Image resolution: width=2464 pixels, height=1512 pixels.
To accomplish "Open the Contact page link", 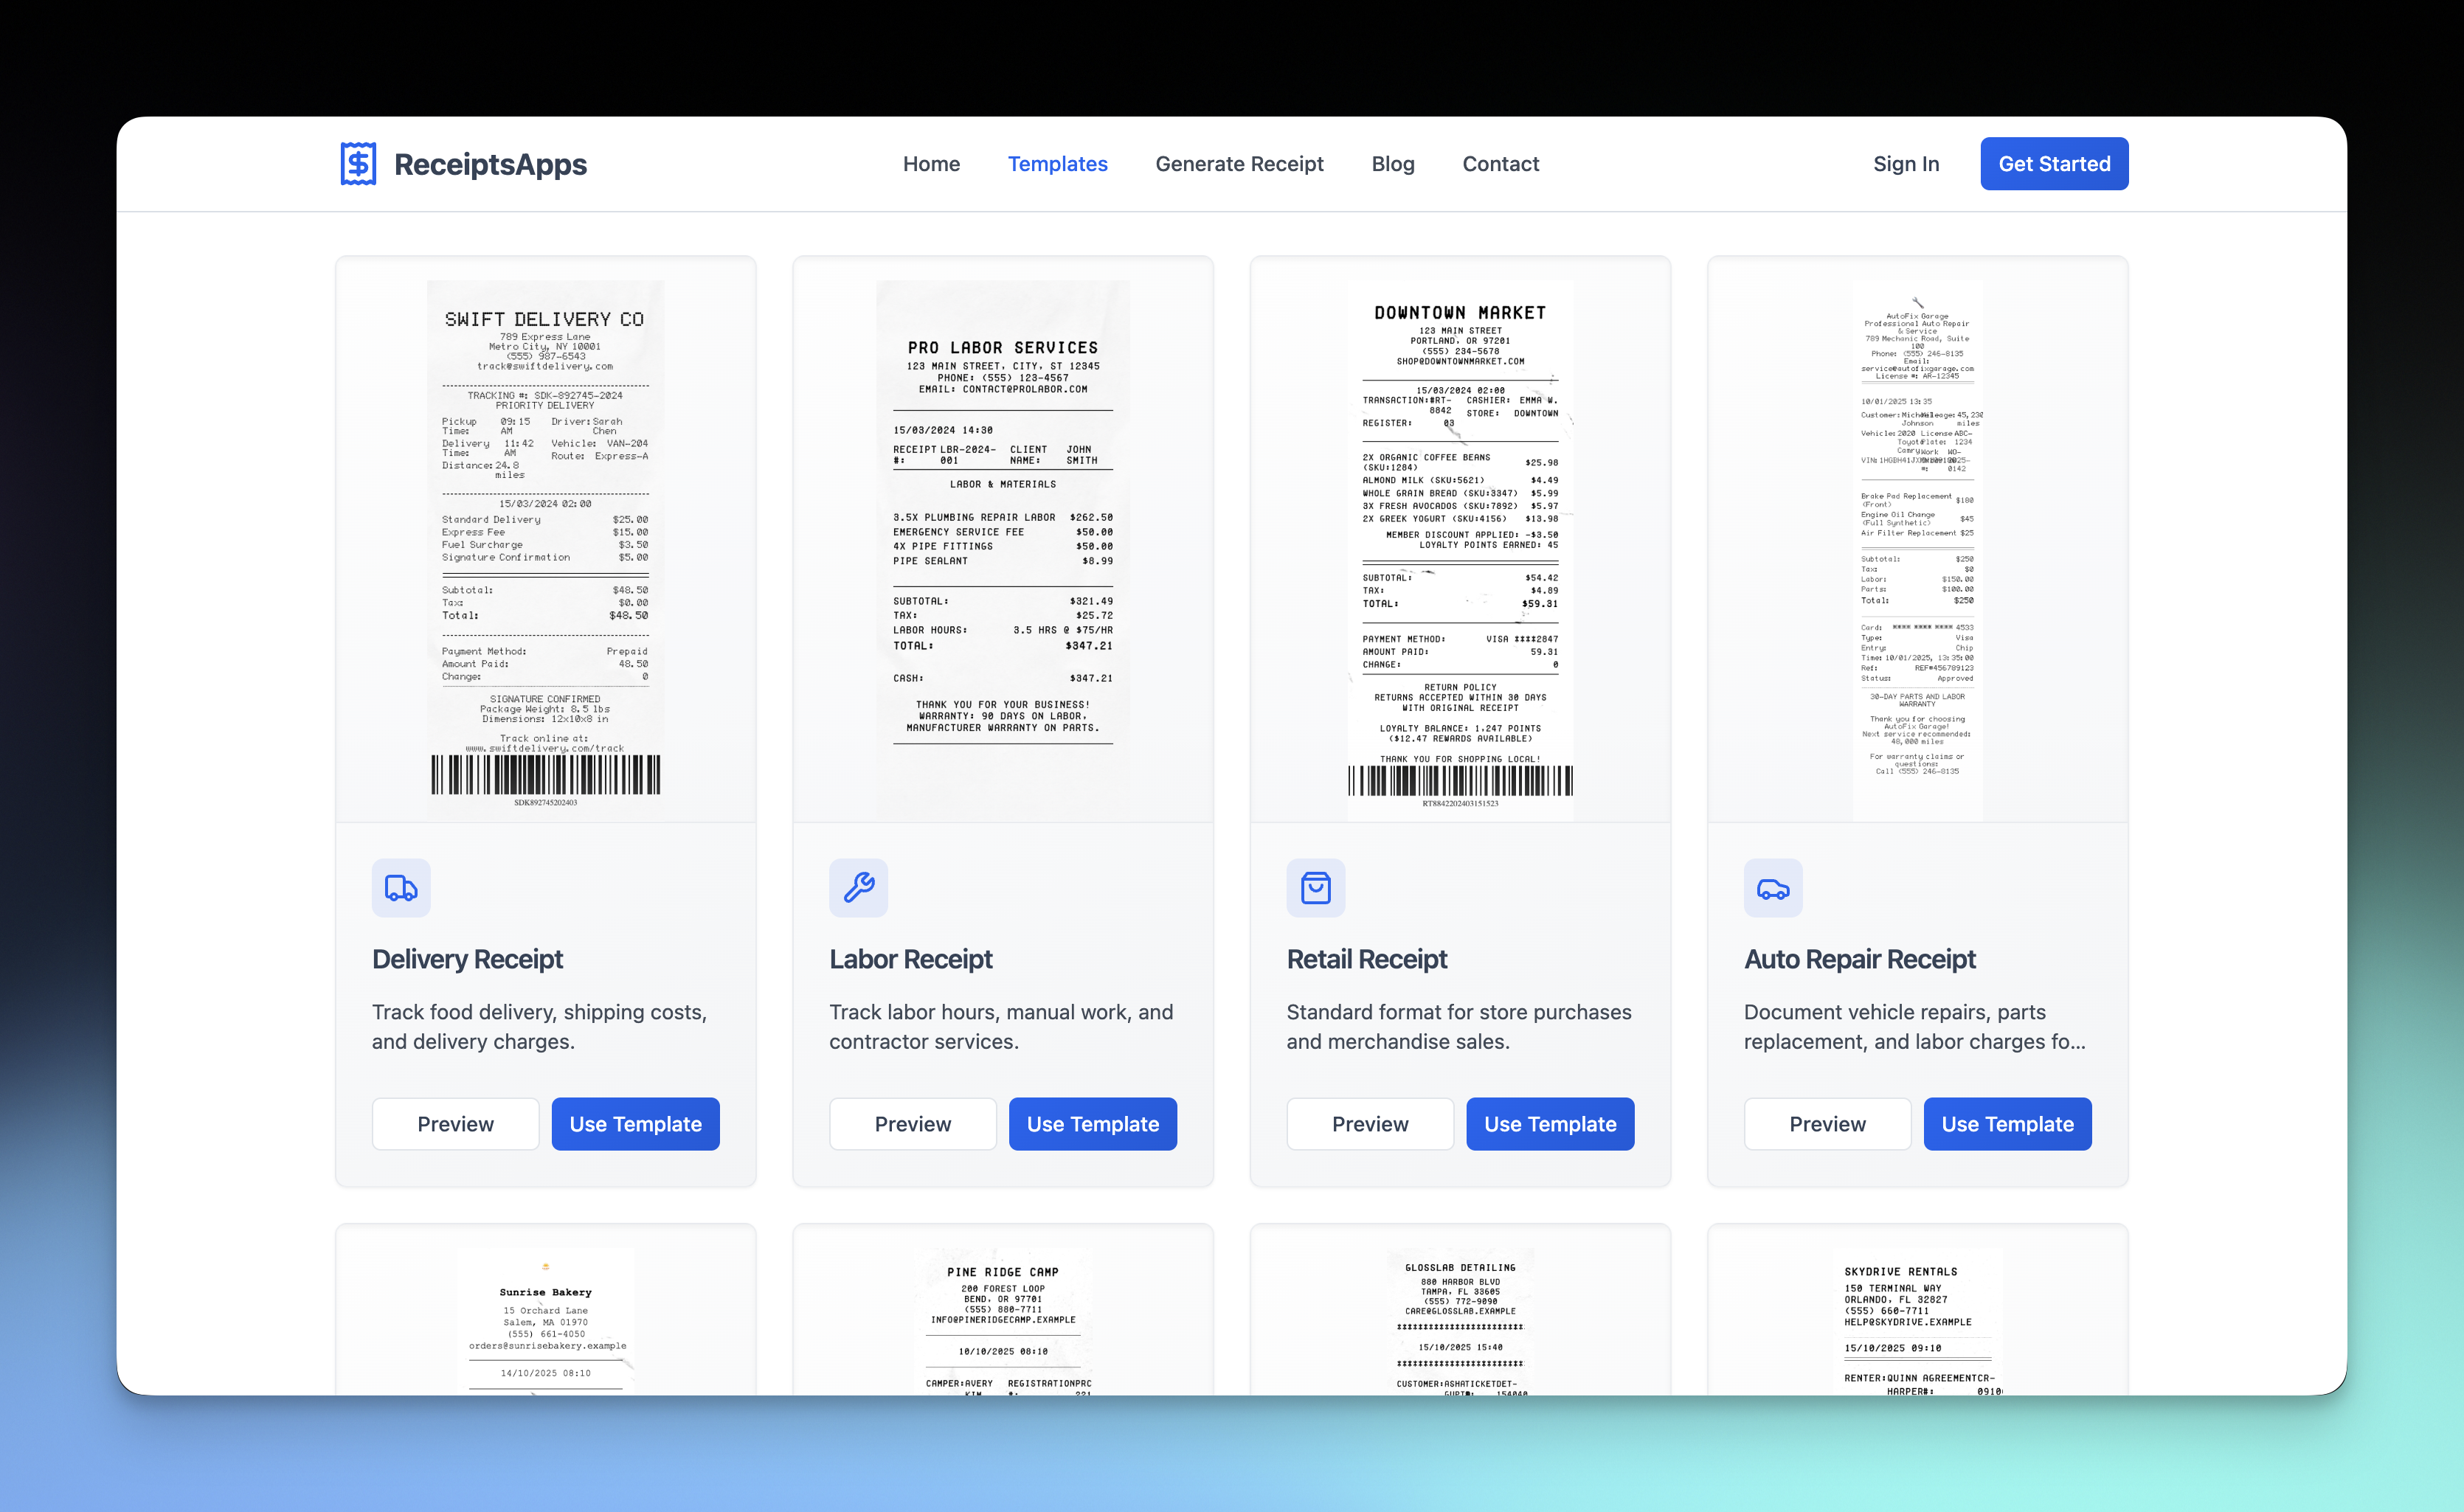I will click(1500, 164).
